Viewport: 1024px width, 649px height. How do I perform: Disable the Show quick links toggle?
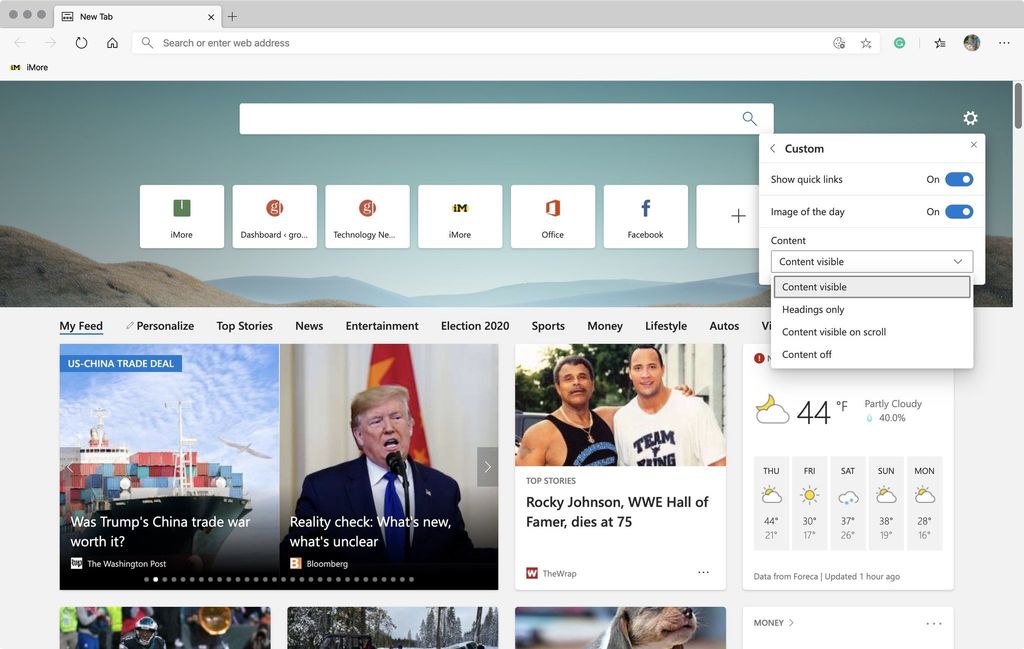958,179
